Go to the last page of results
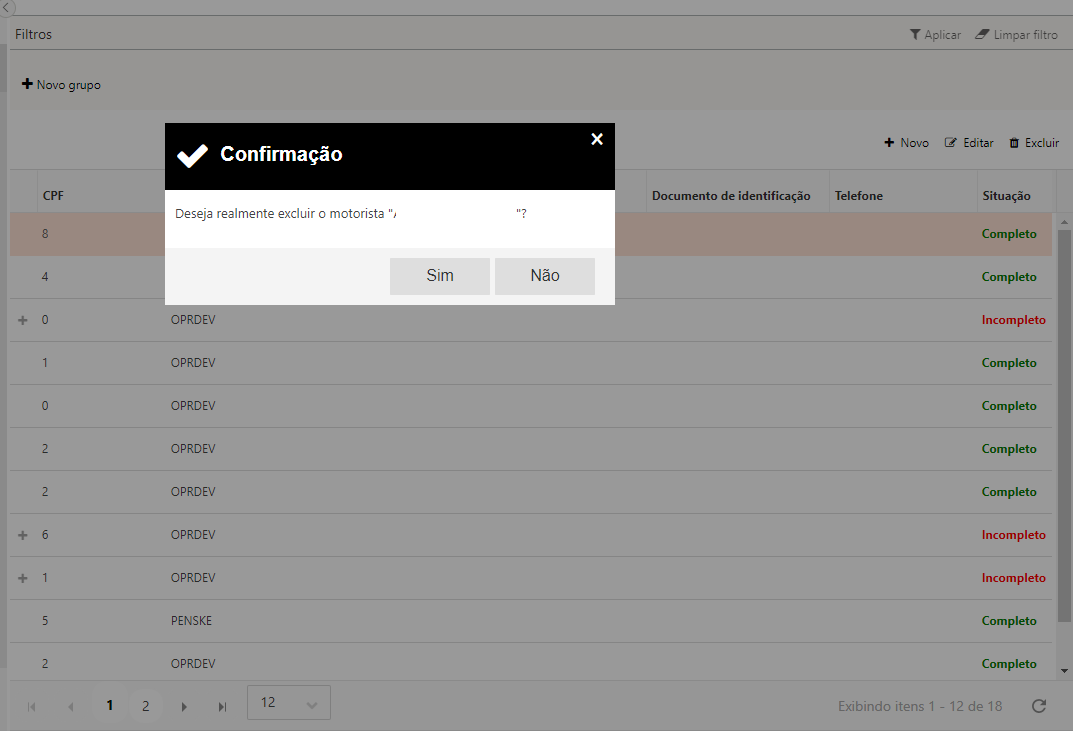Screen dimensions: 1073x731 pos(222,706)
